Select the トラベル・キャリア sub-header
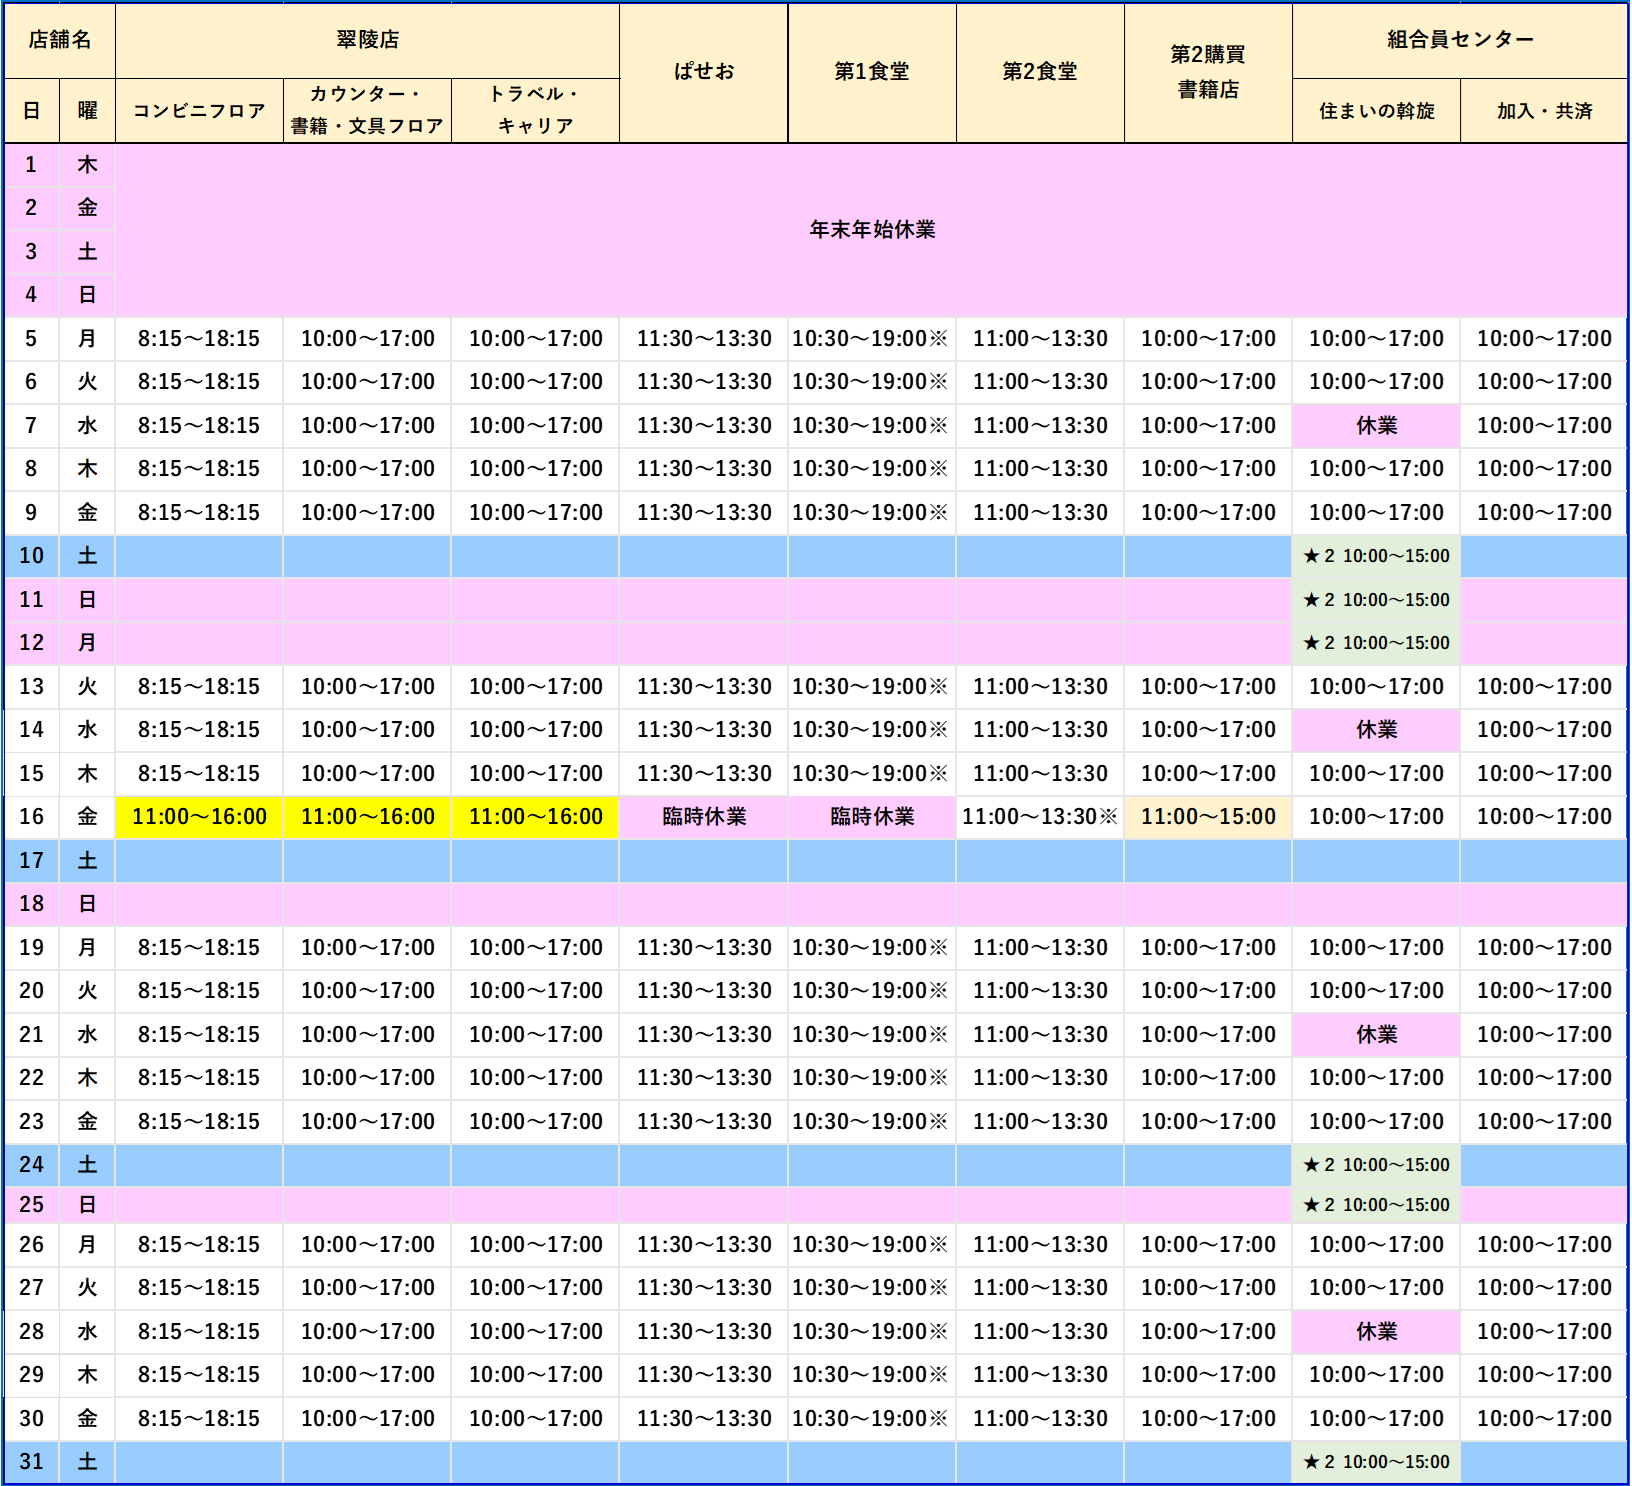Screen dimensions: 1632x1486 [535, 110]
